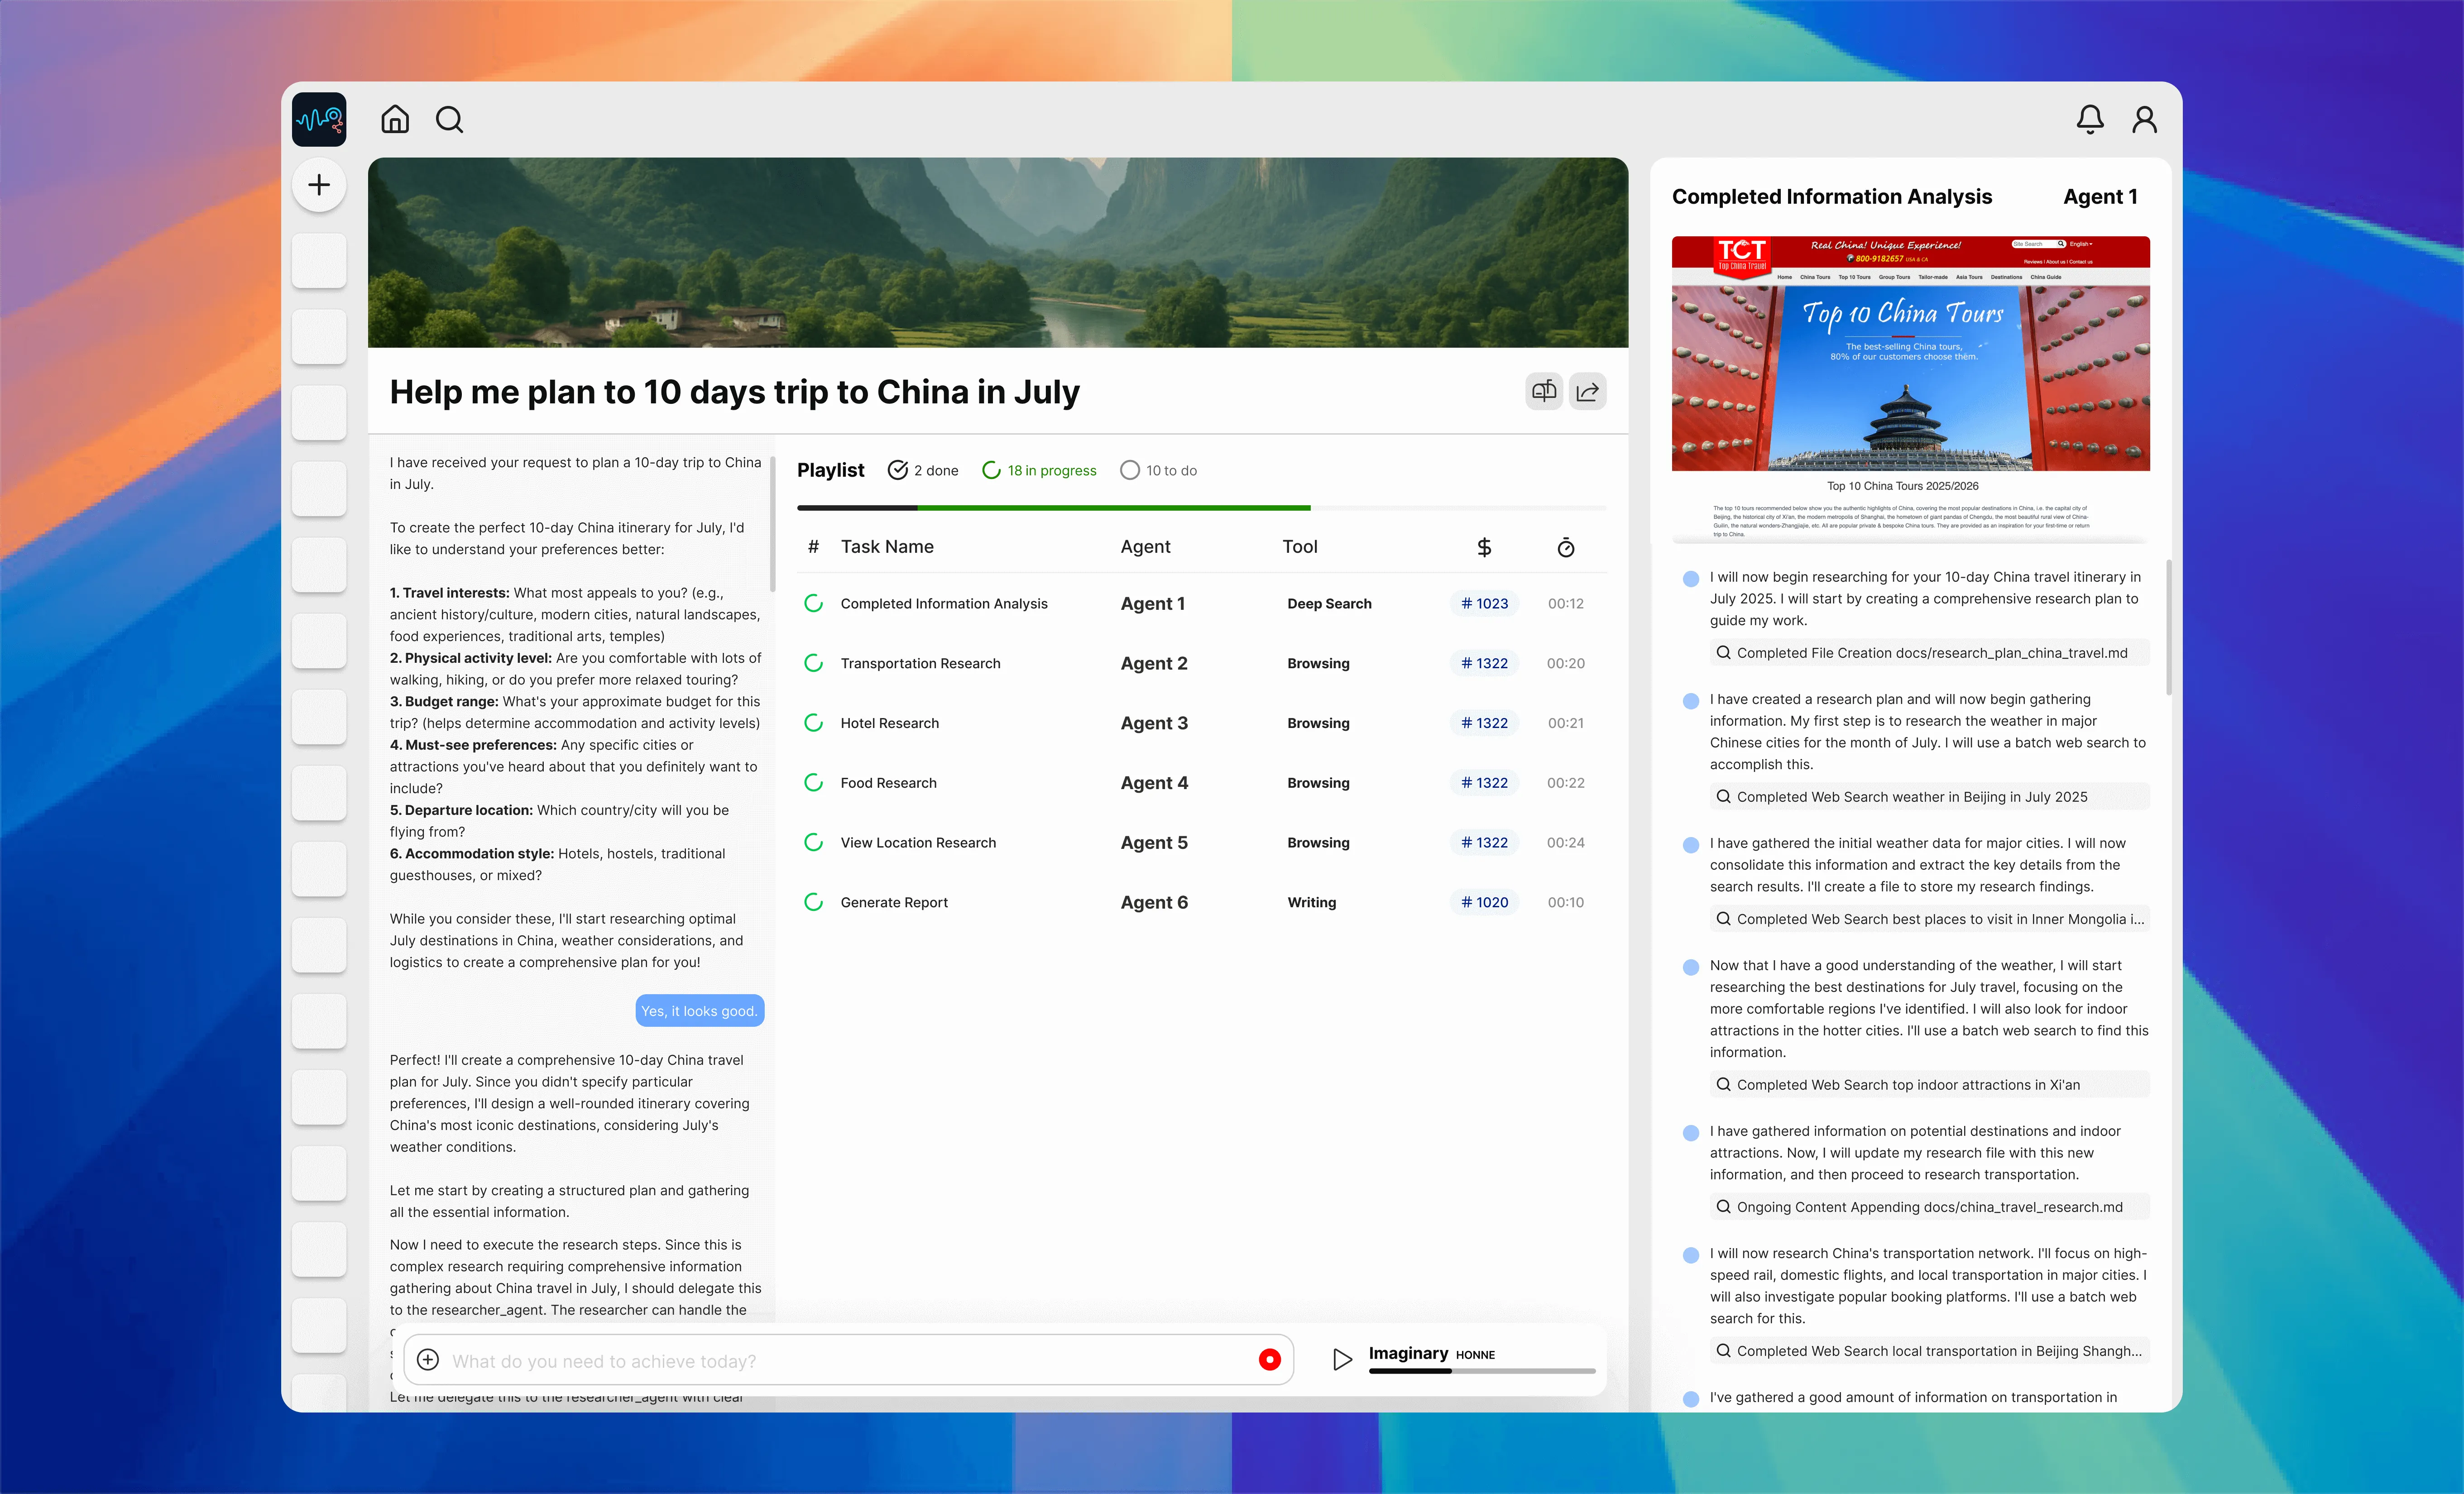
Task: Open the user profile icon
Action: (2144, 120)
